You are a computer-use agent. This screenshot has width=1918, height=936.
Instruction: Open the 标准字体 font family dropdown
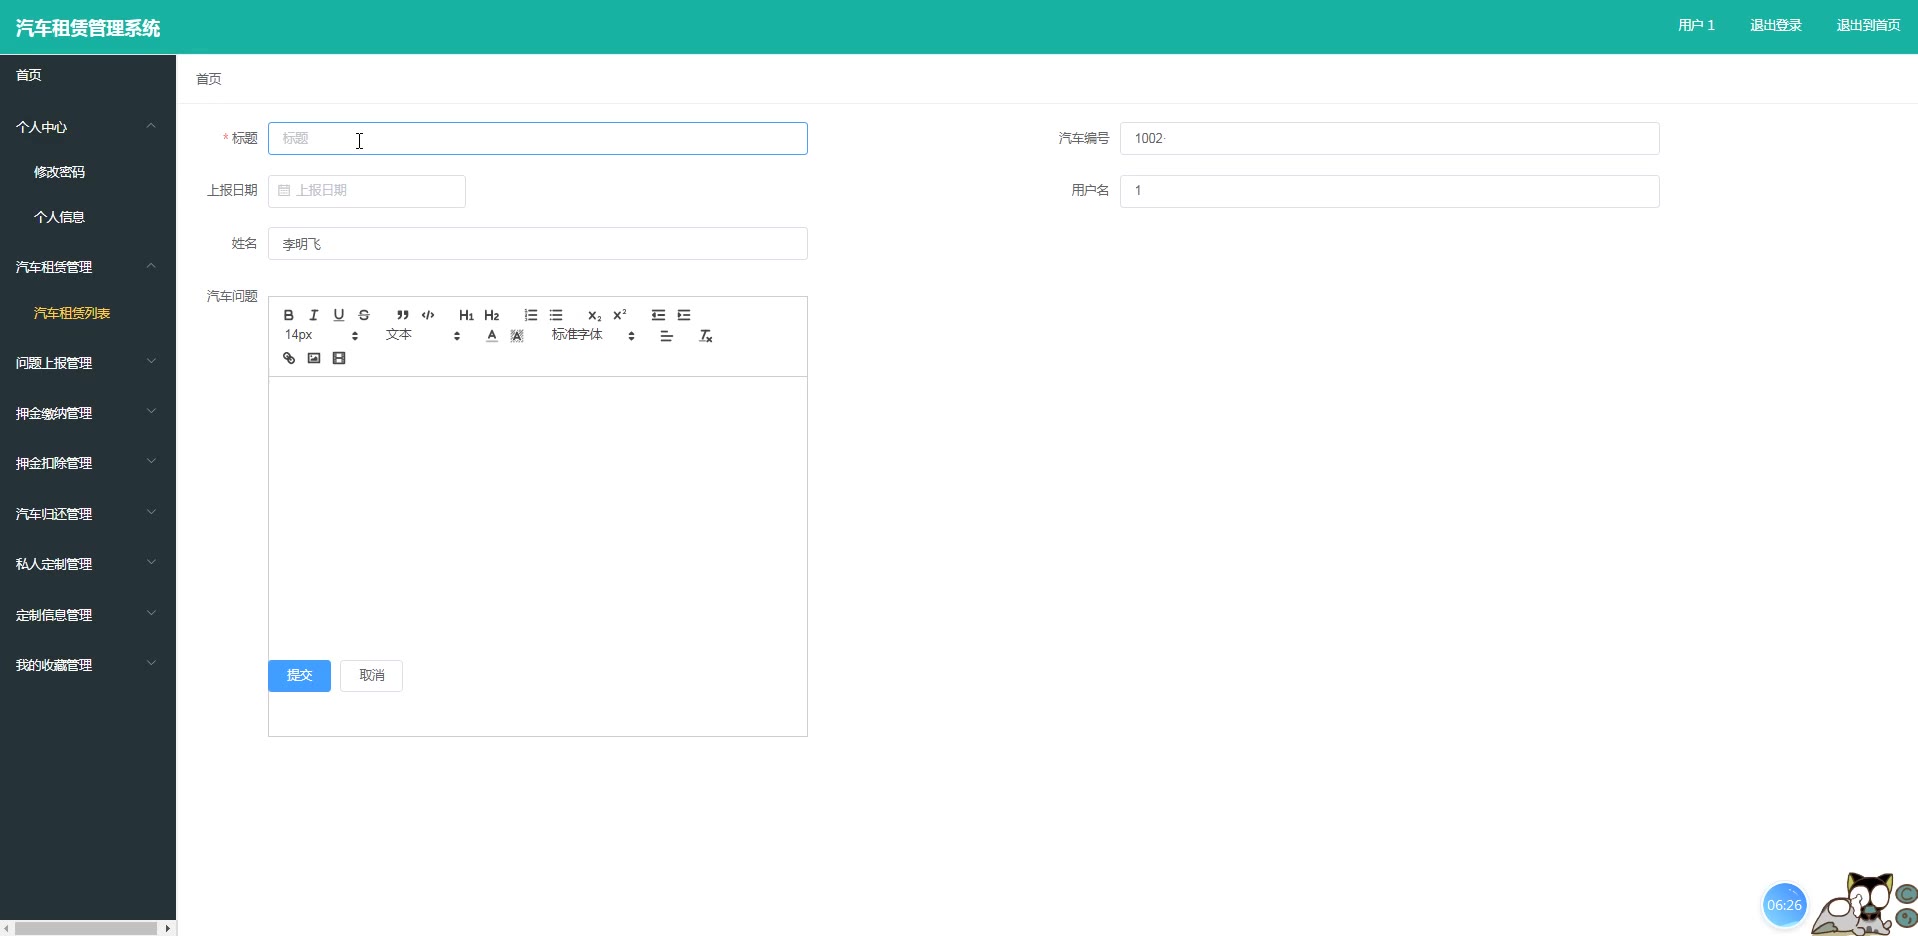pyautogui.click(x=593, y=335)
